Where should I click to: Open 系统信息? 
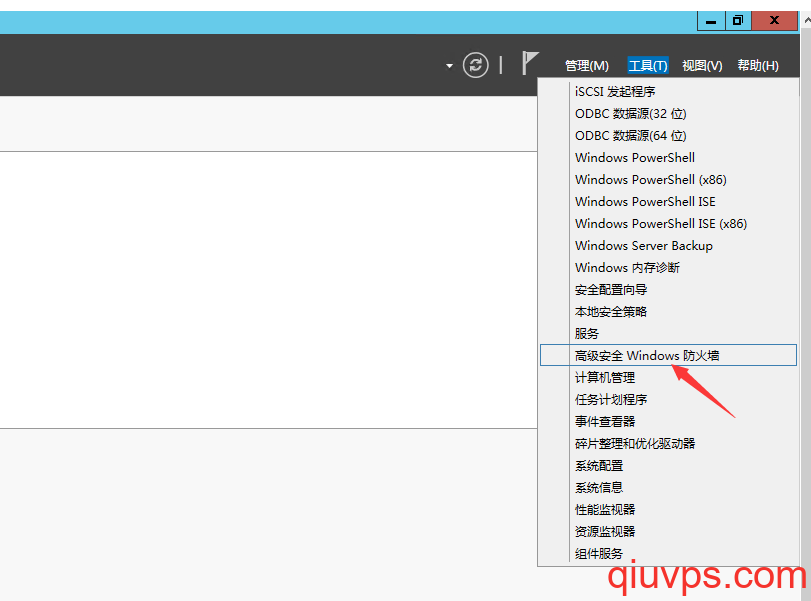[x=668, y=487]
